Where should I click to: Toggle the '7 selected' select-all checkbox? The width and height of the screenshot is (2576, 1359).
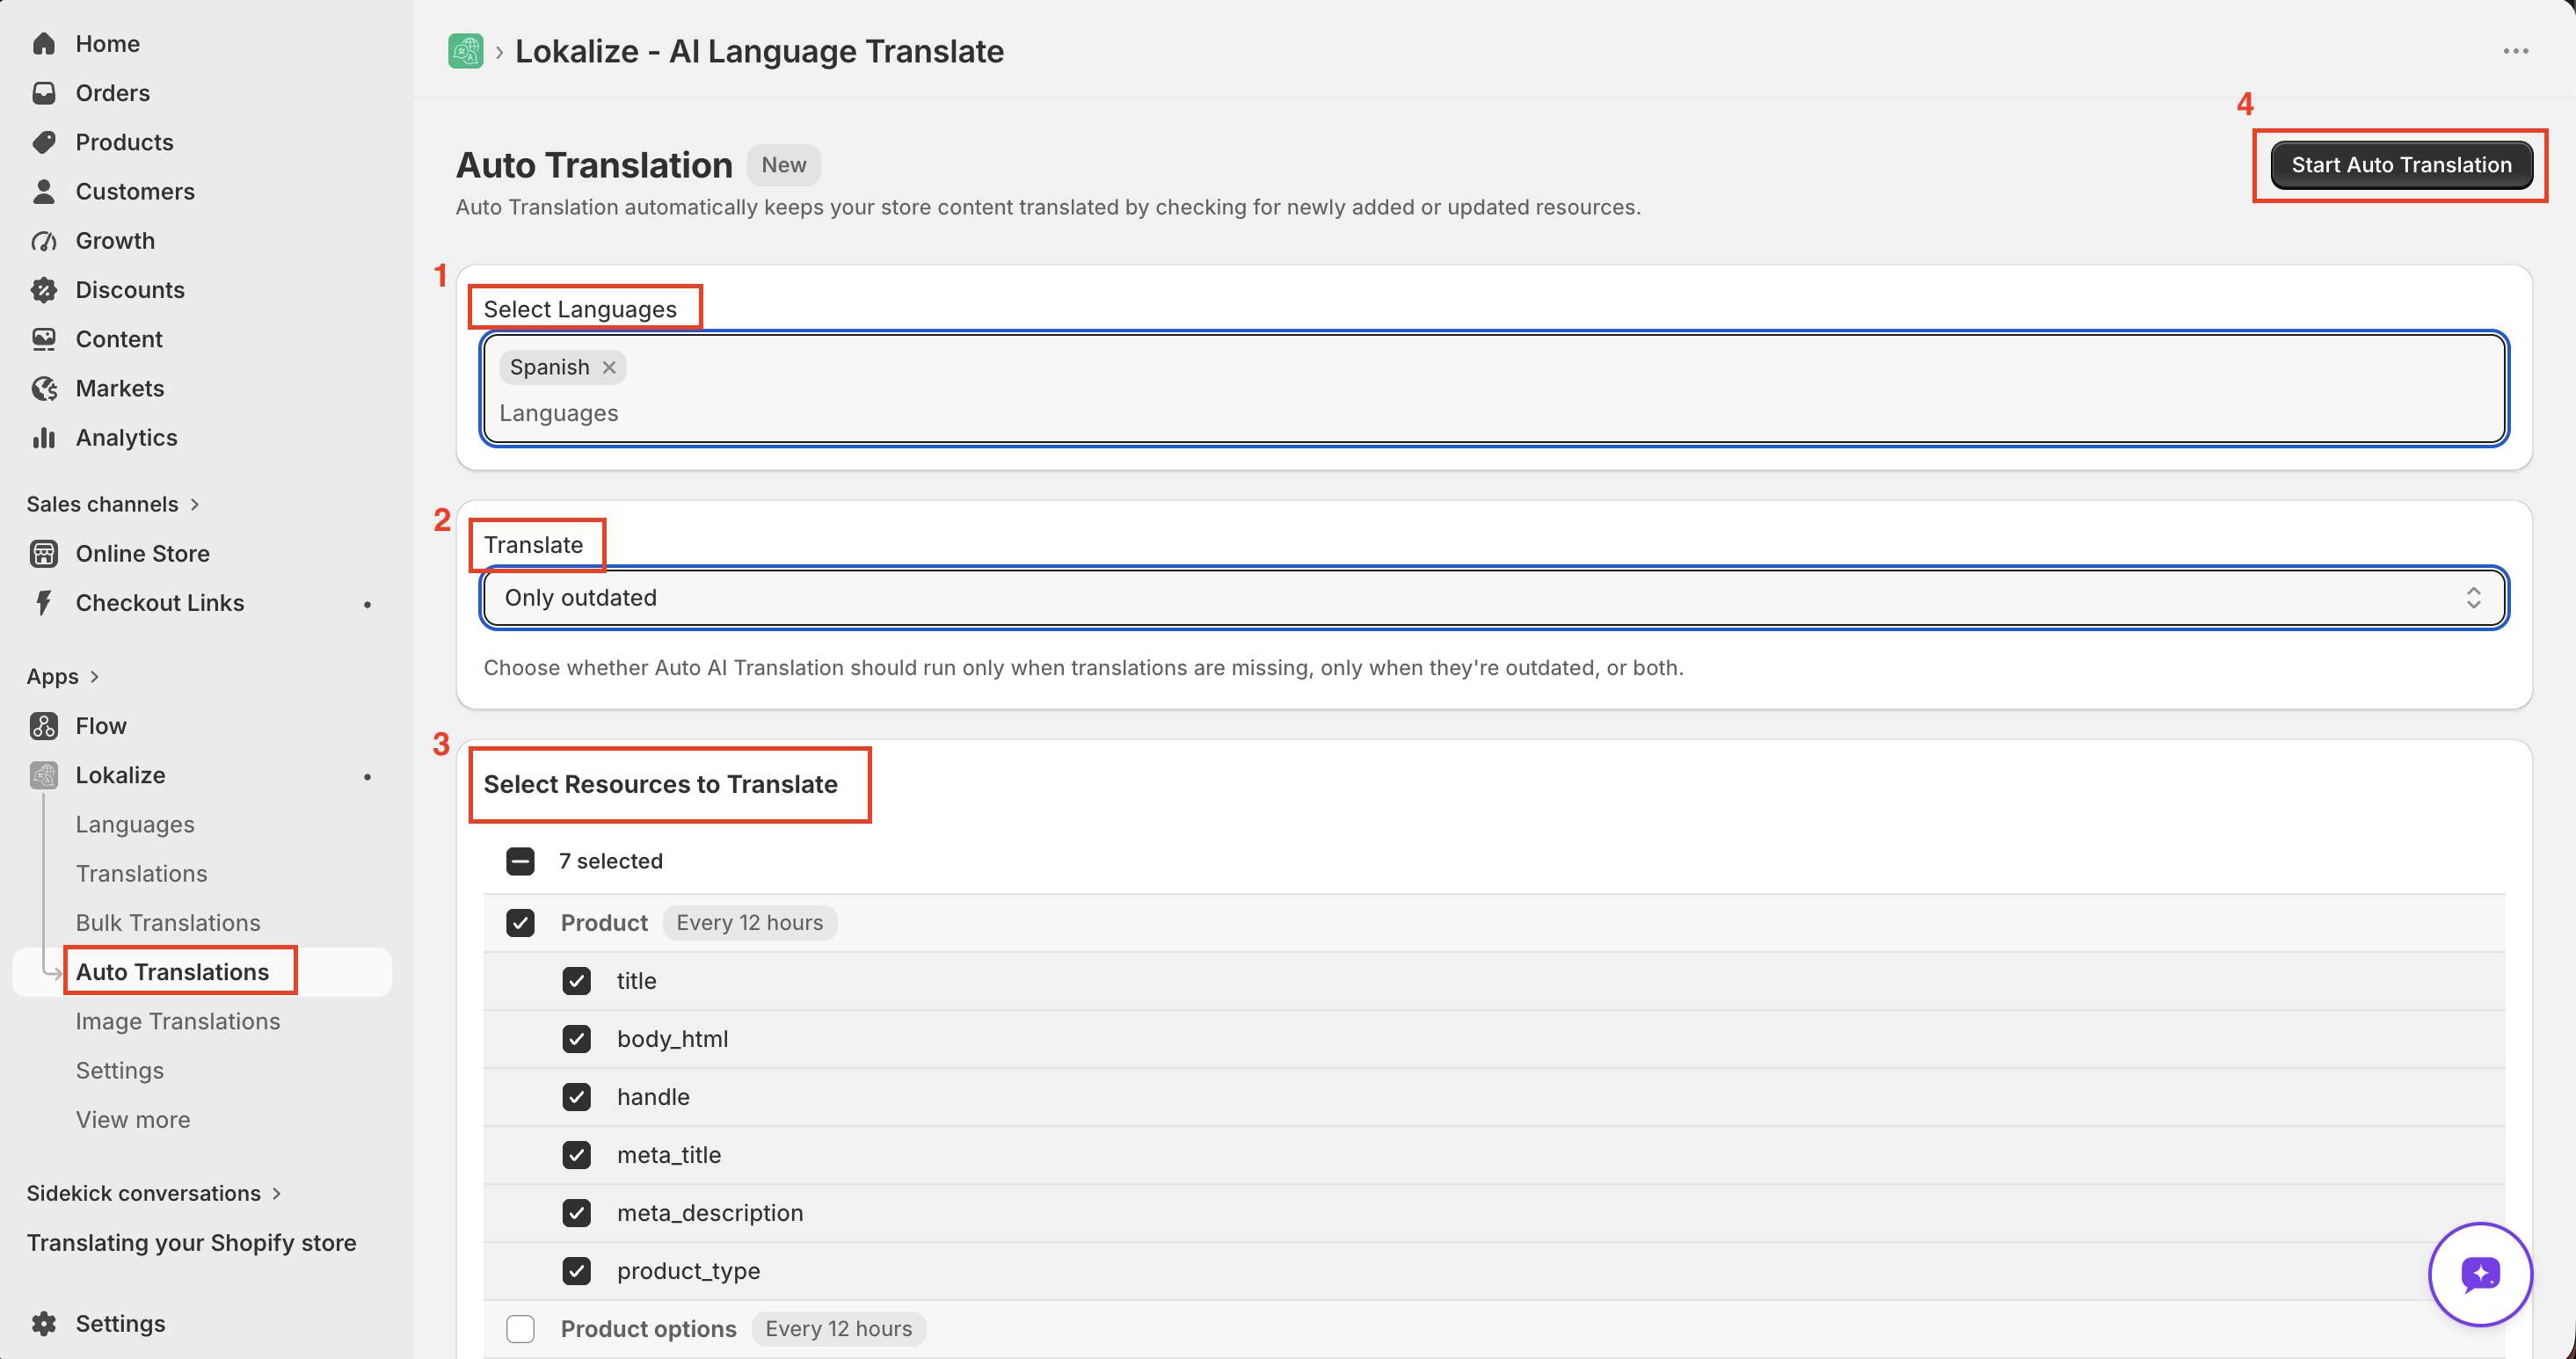point(520,861)
